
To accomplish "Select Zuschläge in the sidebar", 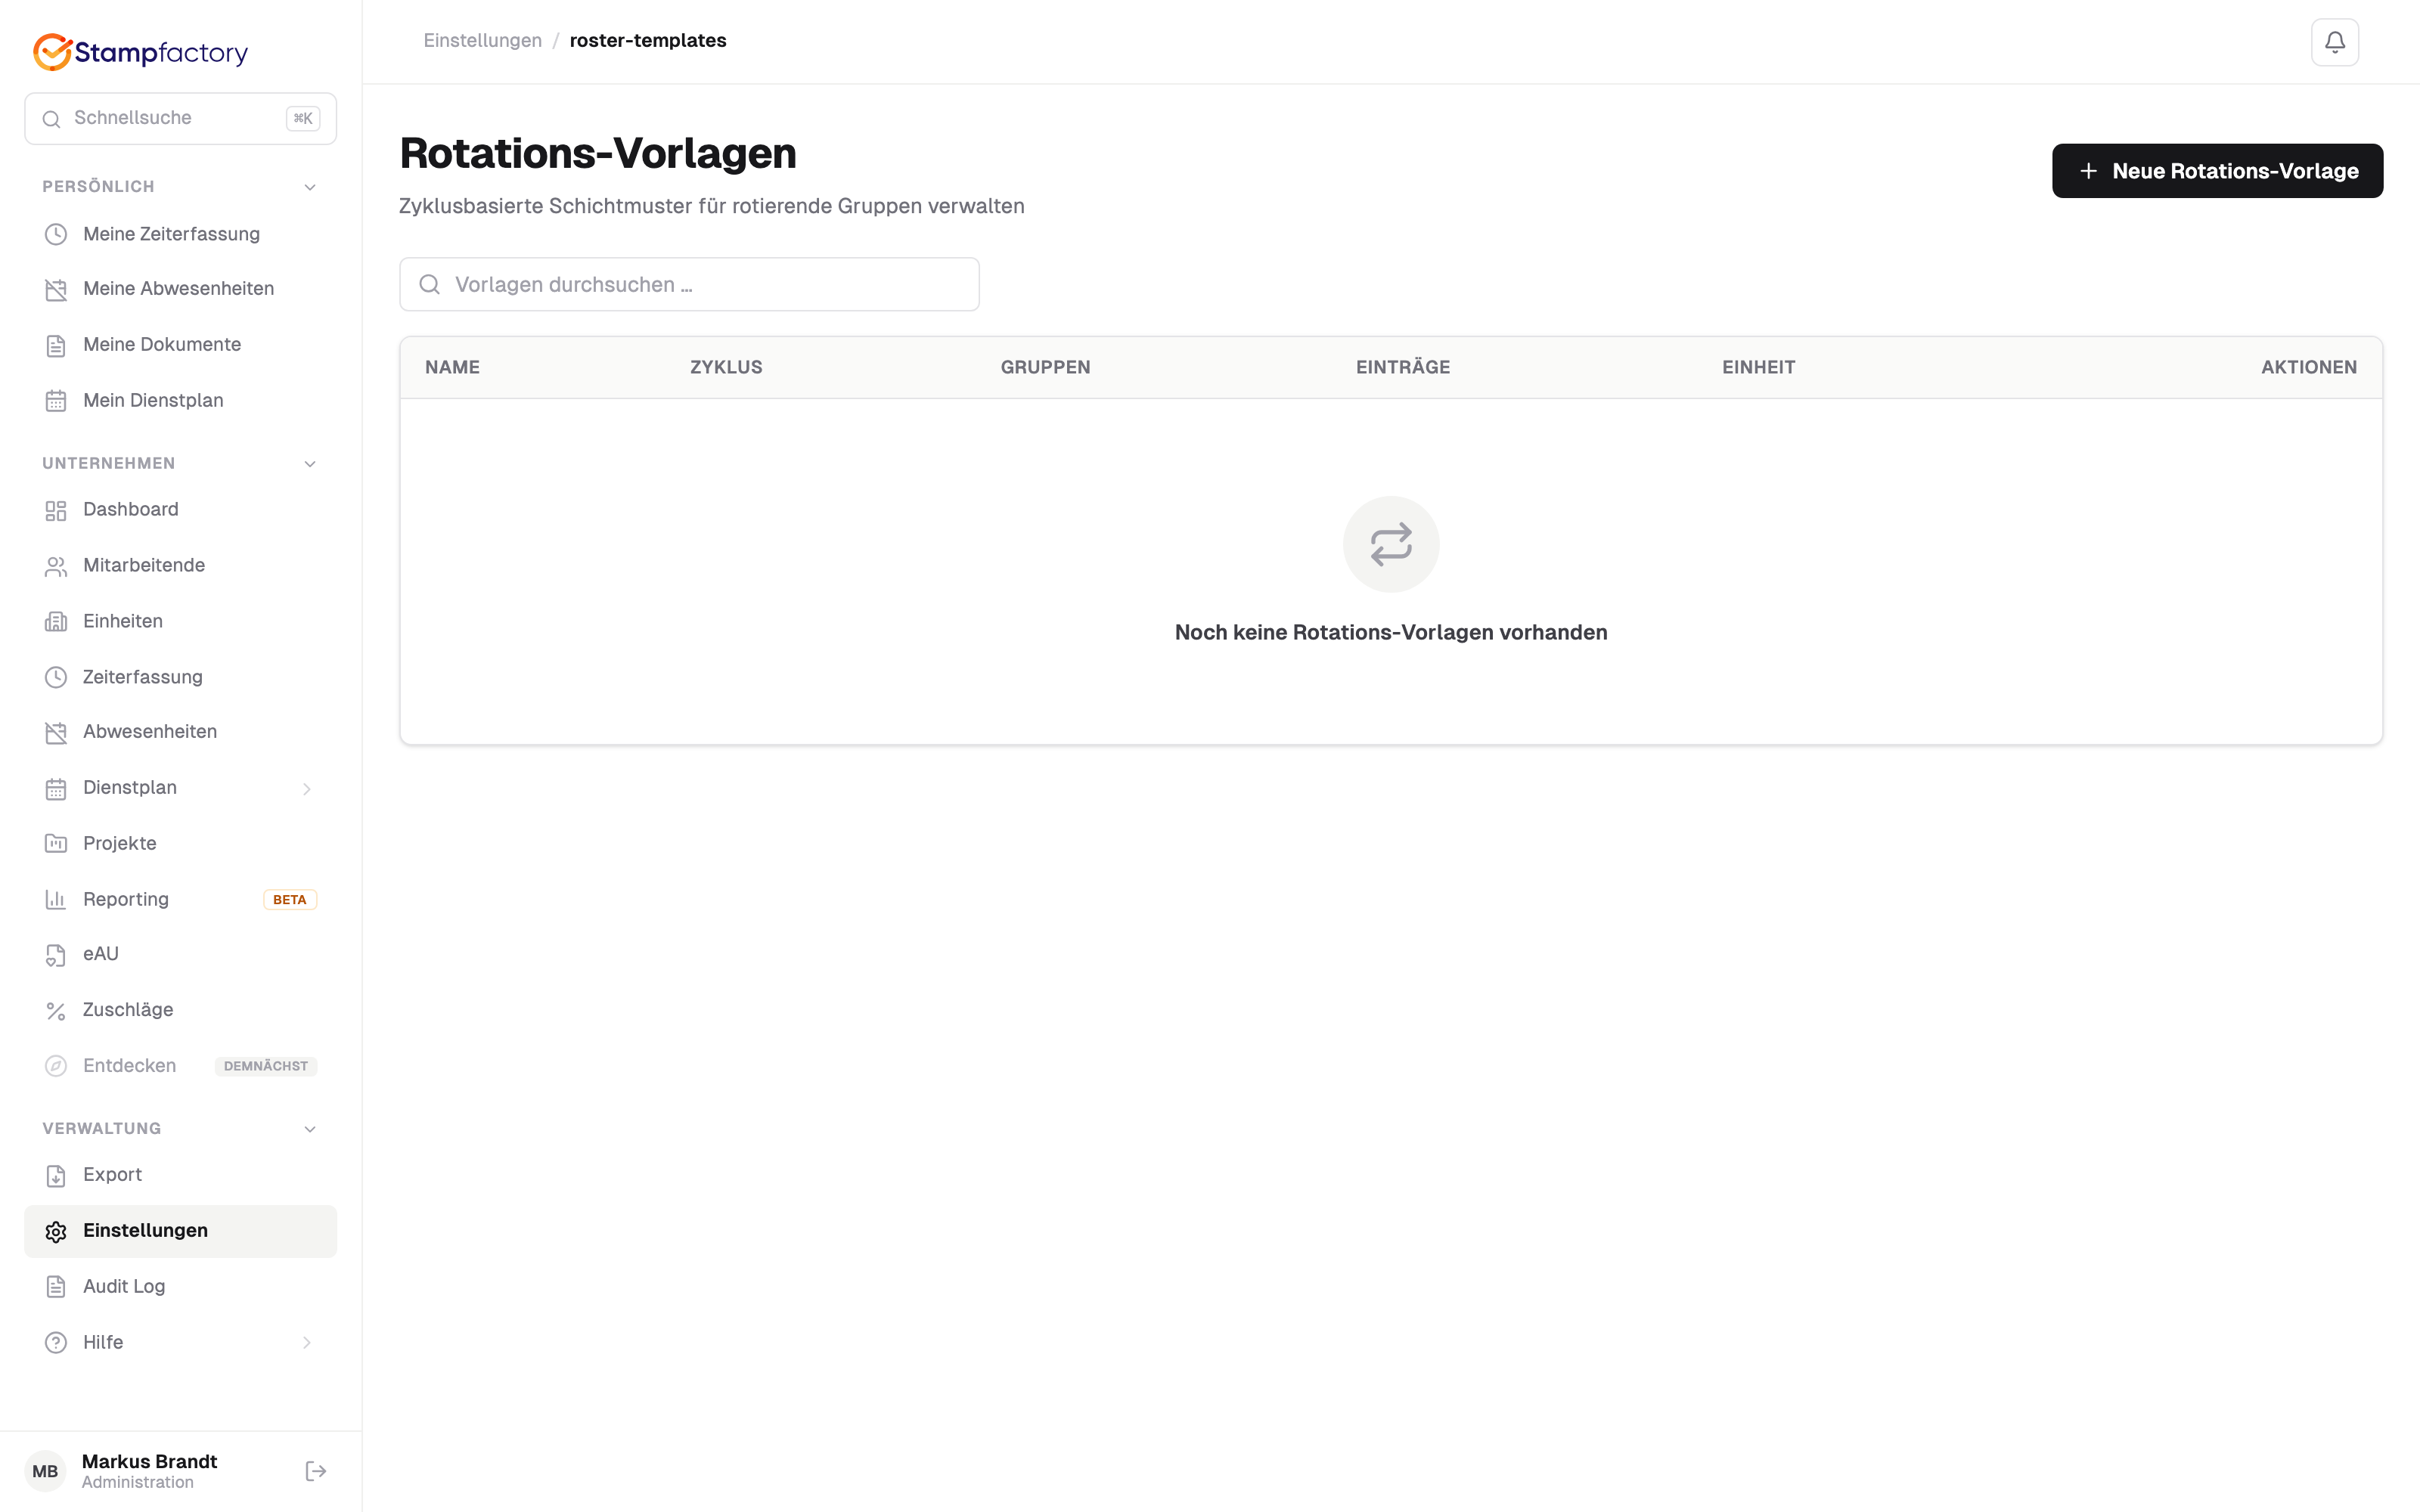I will (180, 1010).
